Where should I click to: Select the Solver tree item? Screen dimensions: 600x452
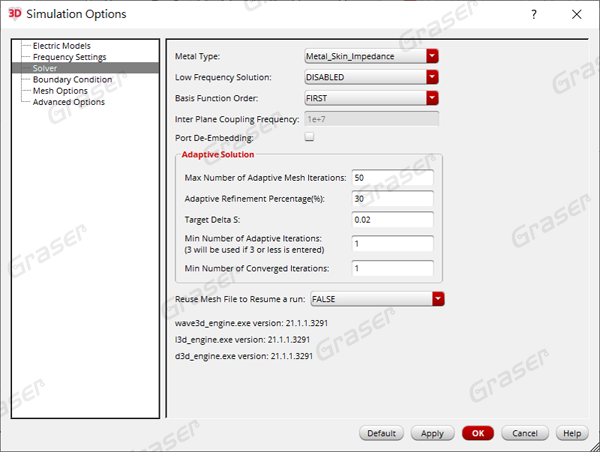[x=86, y=68]
